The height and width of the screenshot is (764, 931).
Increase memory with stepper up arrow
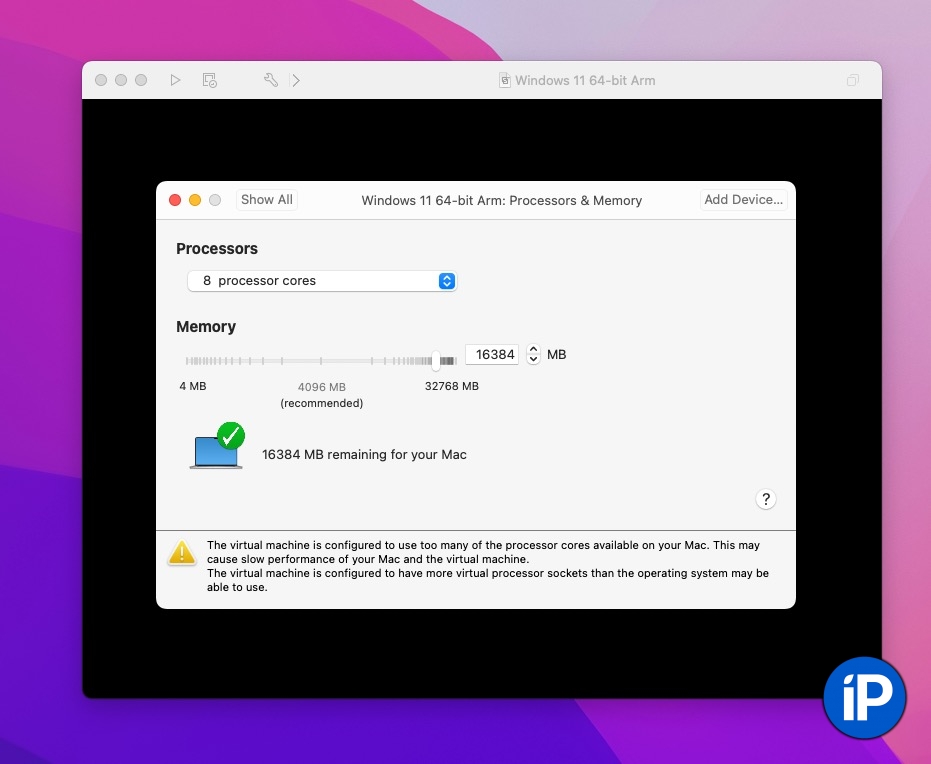pyautogui.click(x=533, y=350)
